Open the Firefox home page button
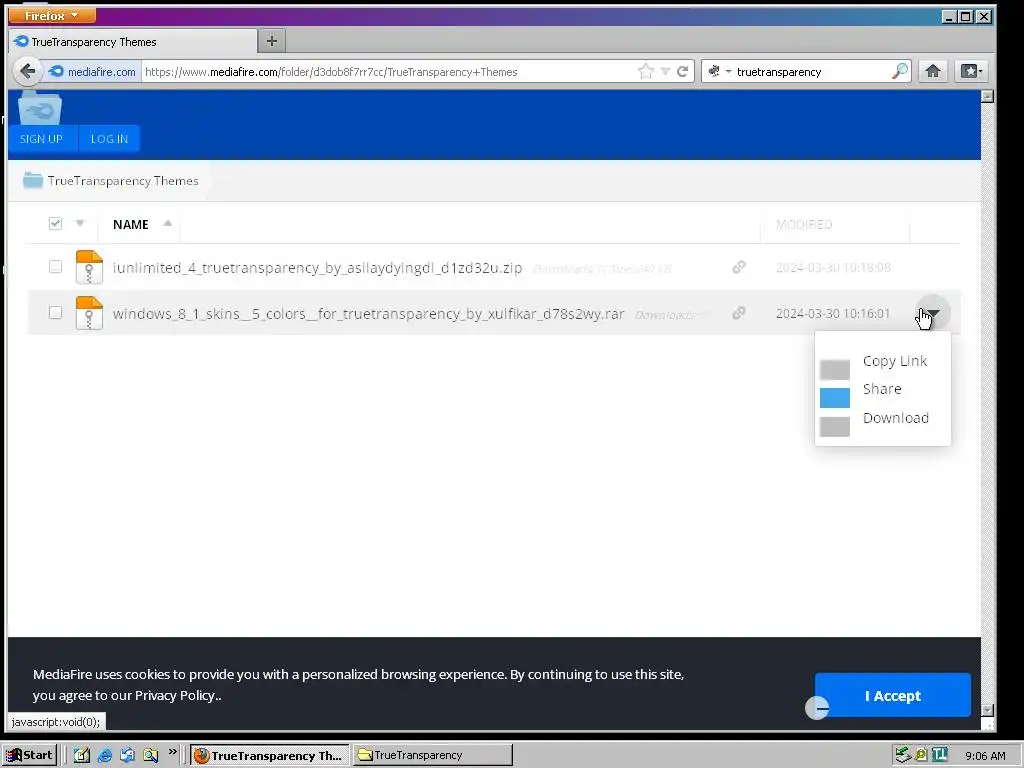This screenshot has height=768, width=1024. tap(933, 71)
